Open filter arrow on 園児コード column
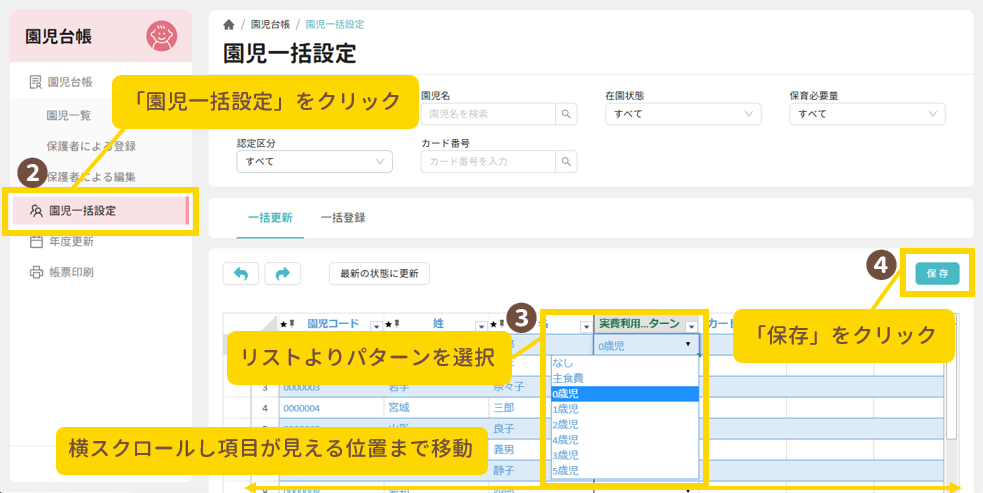 pyautogui.click(x=376, y=325)
